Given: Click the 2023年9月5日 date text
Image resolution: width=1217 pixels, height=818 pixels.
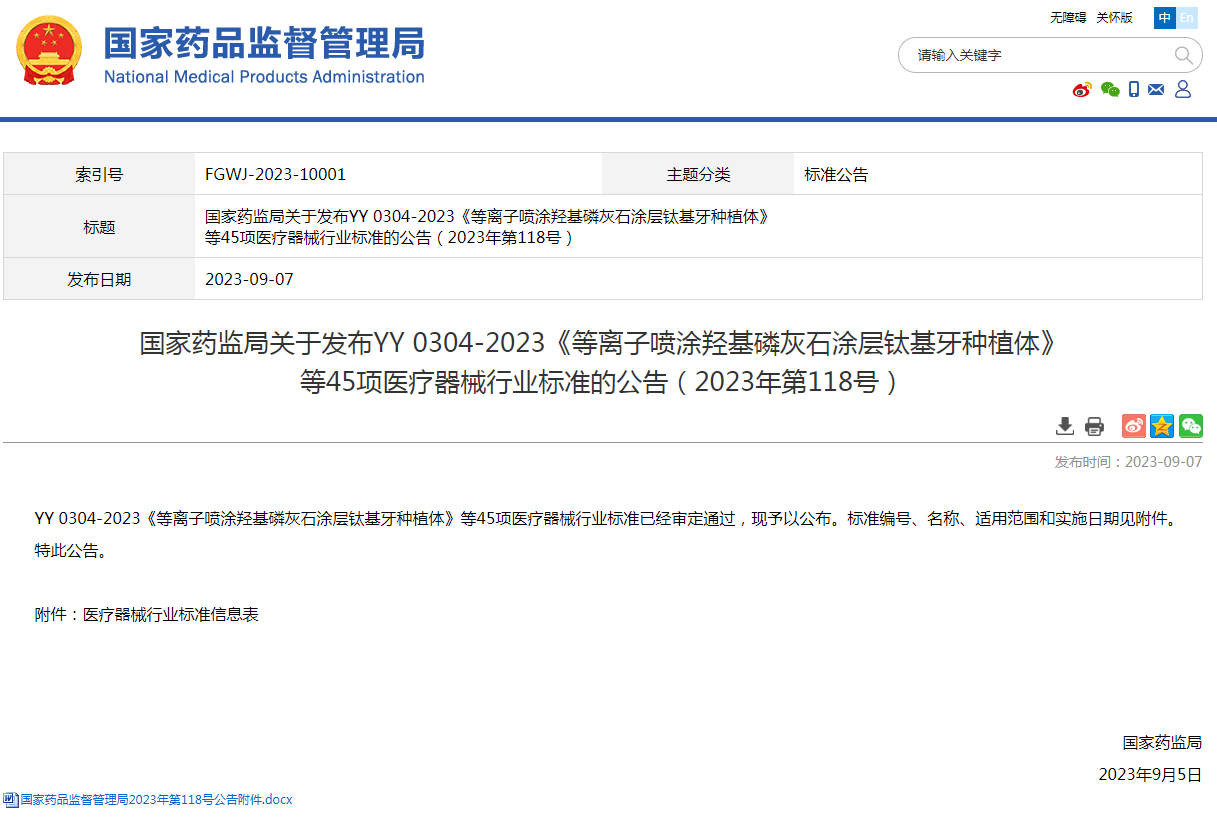Looking at the screenshot, I should 1150,774.
